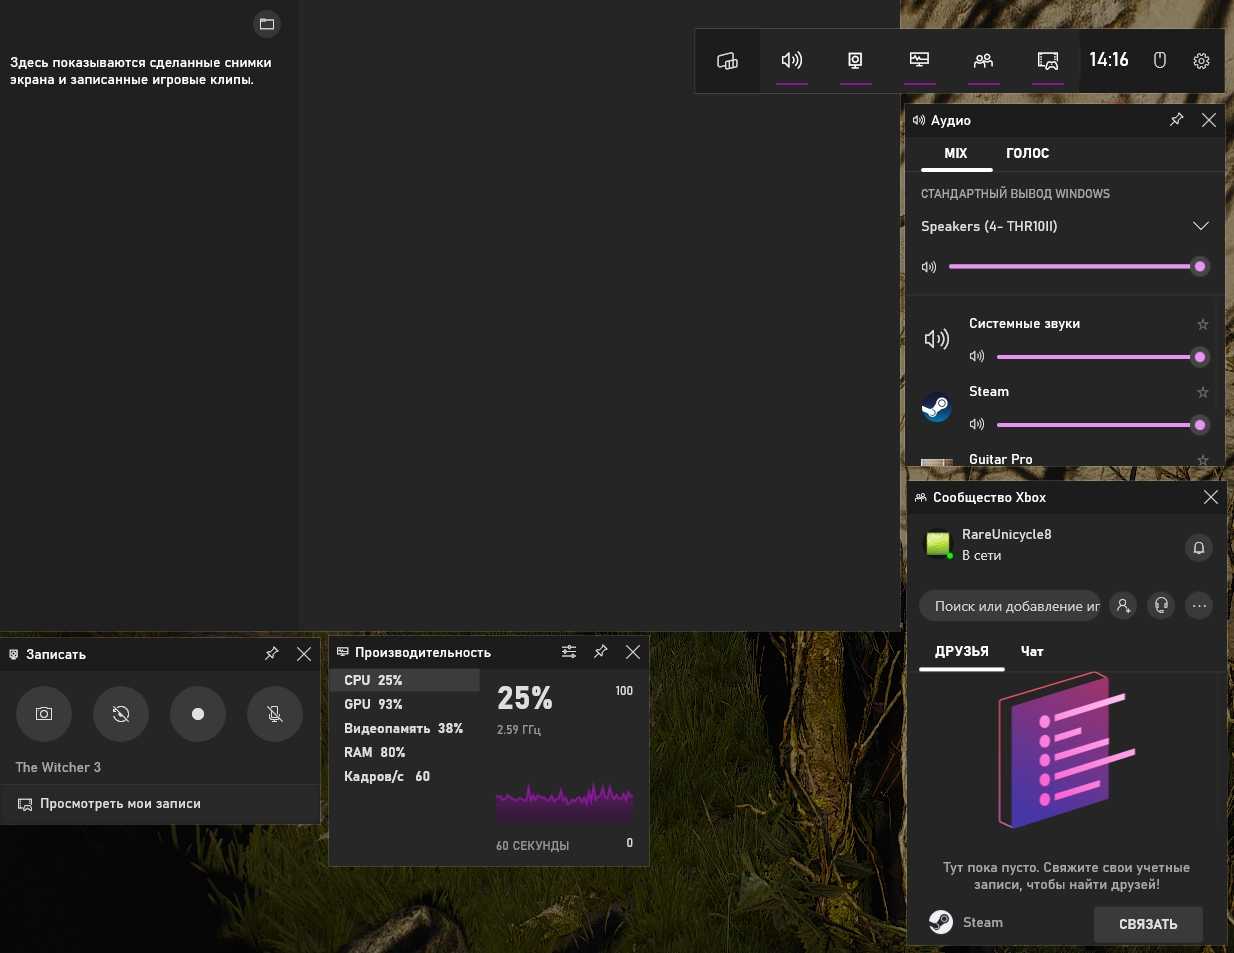Open Xbox notifications bell icon
Screen dimensions: 1234x953
1198,548
